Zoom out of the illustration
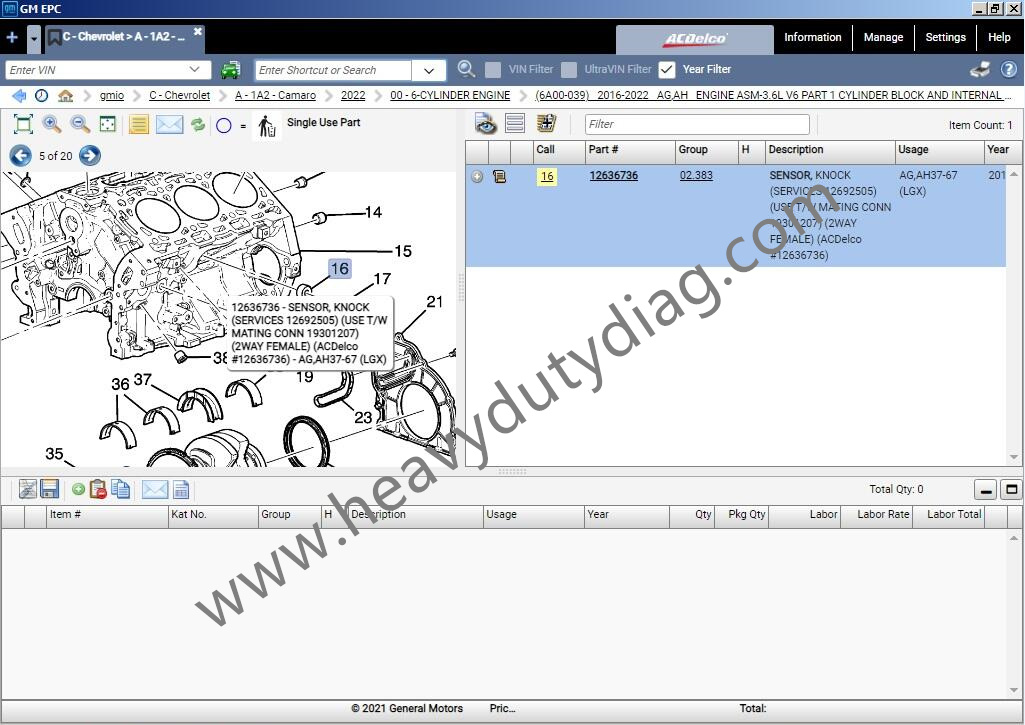The height and width of the screenshot is (725, 1025). [80, 124]
